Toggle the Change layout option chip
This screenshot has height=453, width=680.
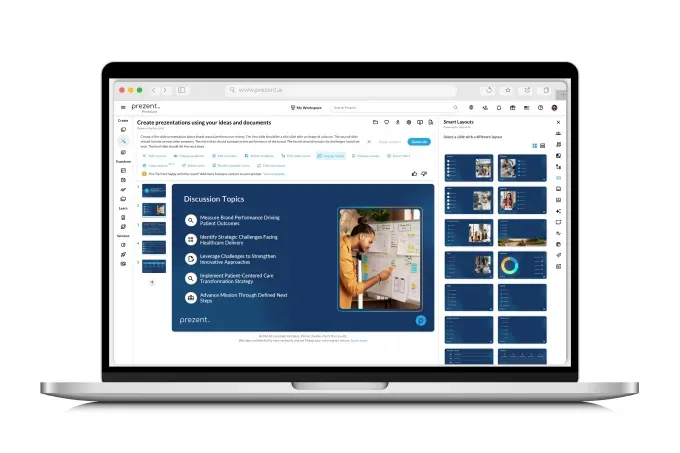pos(331,156)
